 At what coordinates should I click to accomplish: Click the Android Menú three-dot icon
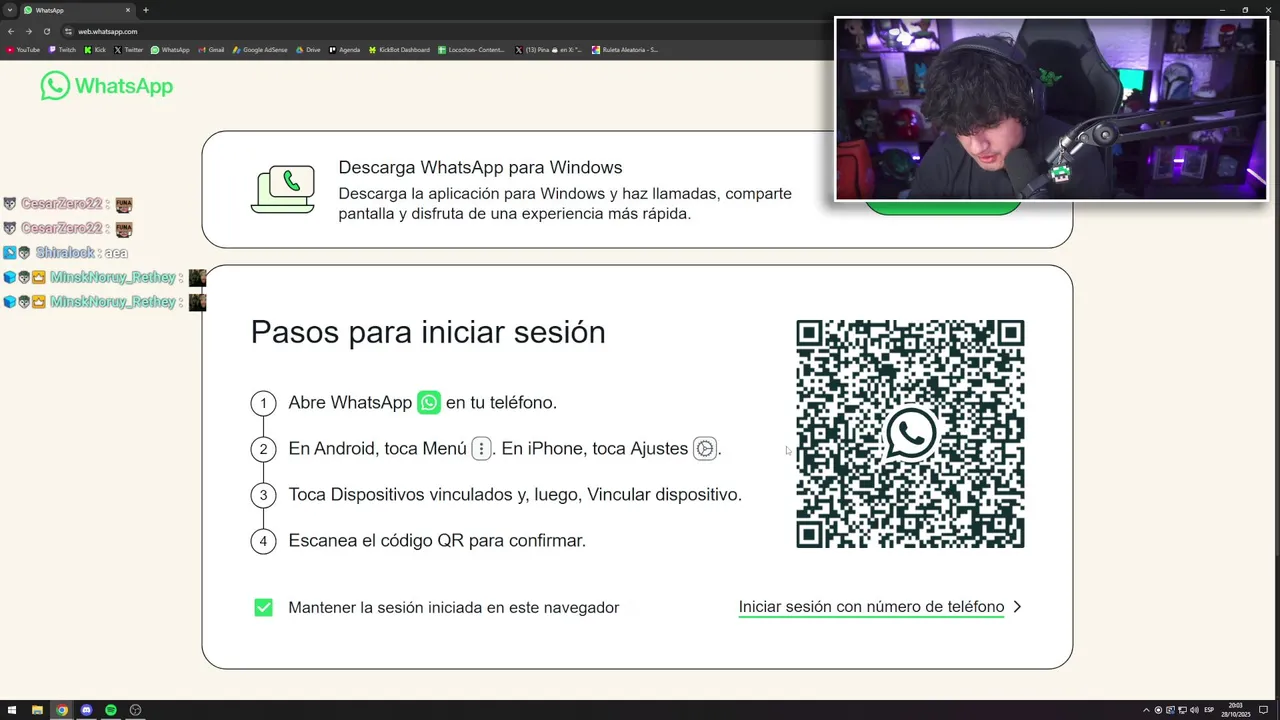click(481, 449)
